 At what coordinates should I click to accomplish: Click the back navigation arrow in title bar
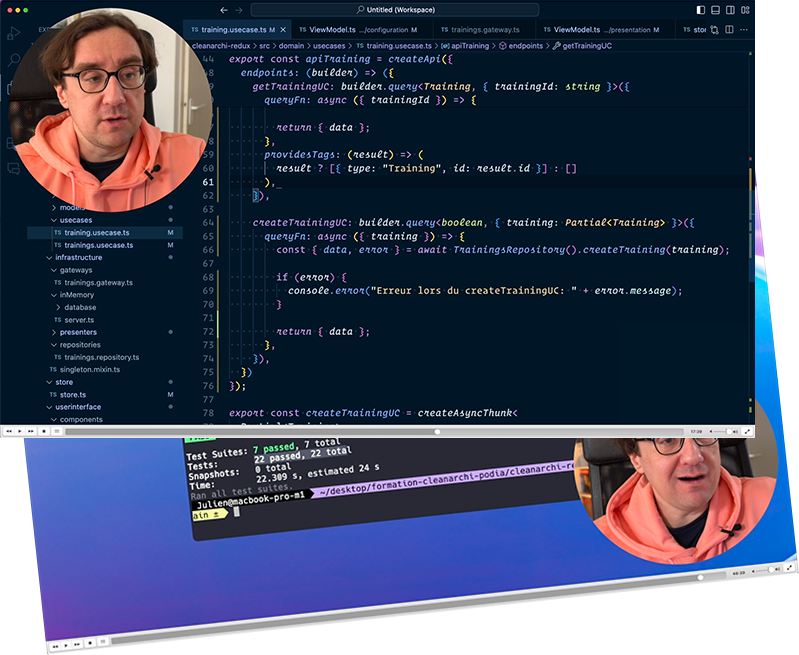pos(224,10)
